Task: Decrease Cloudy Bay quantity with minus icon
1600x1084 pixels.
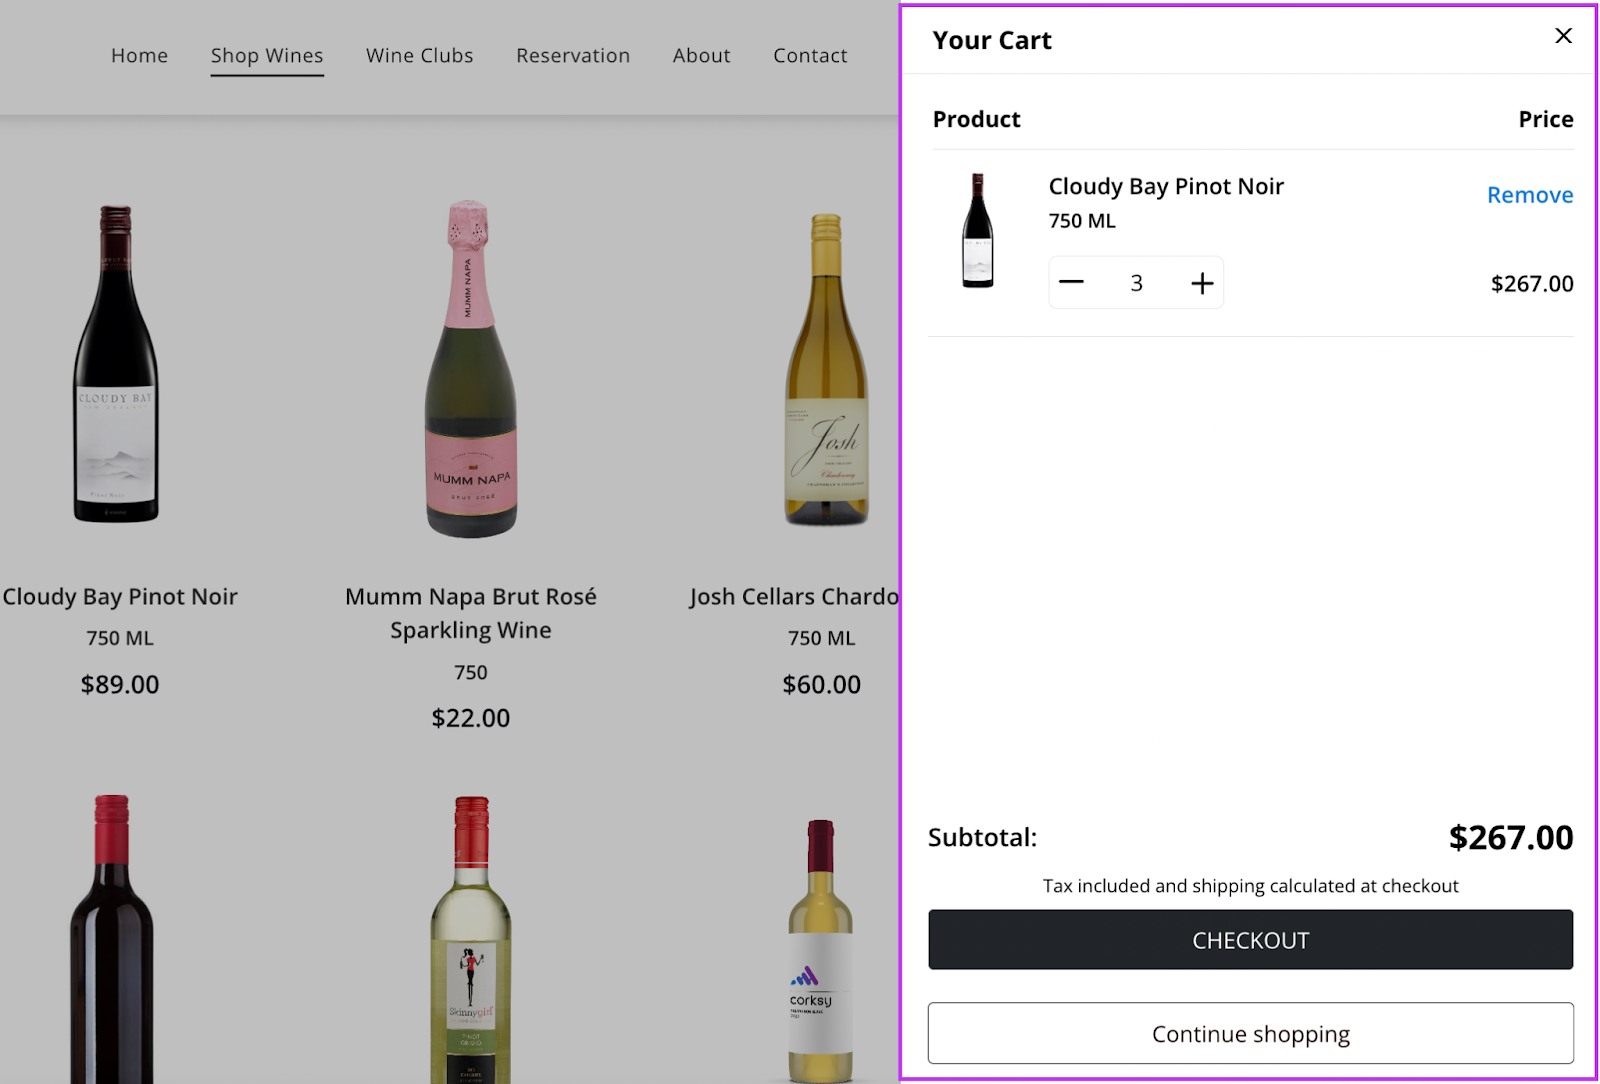Action: tap(1071, 283)
